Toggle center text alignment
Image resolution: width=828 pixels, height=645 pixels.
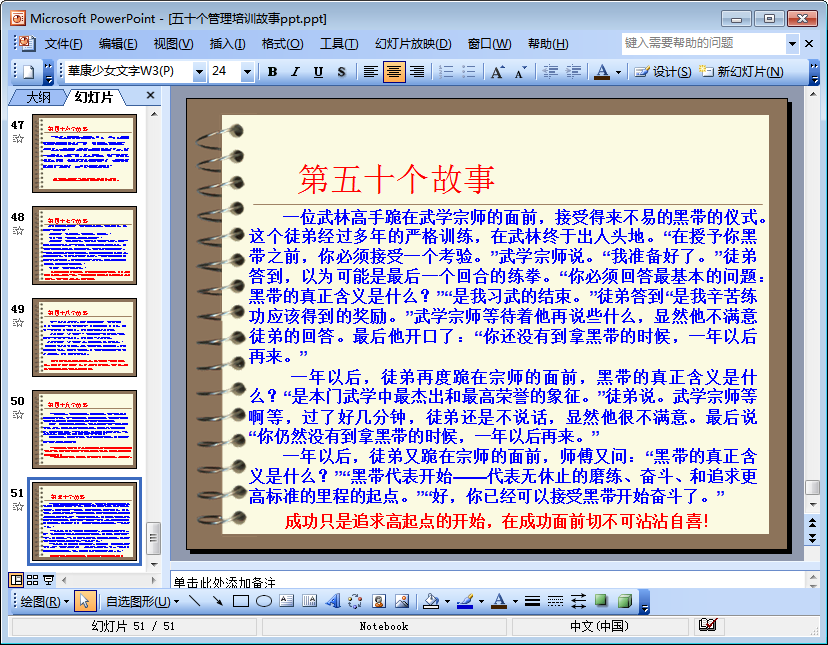(394, 72)
